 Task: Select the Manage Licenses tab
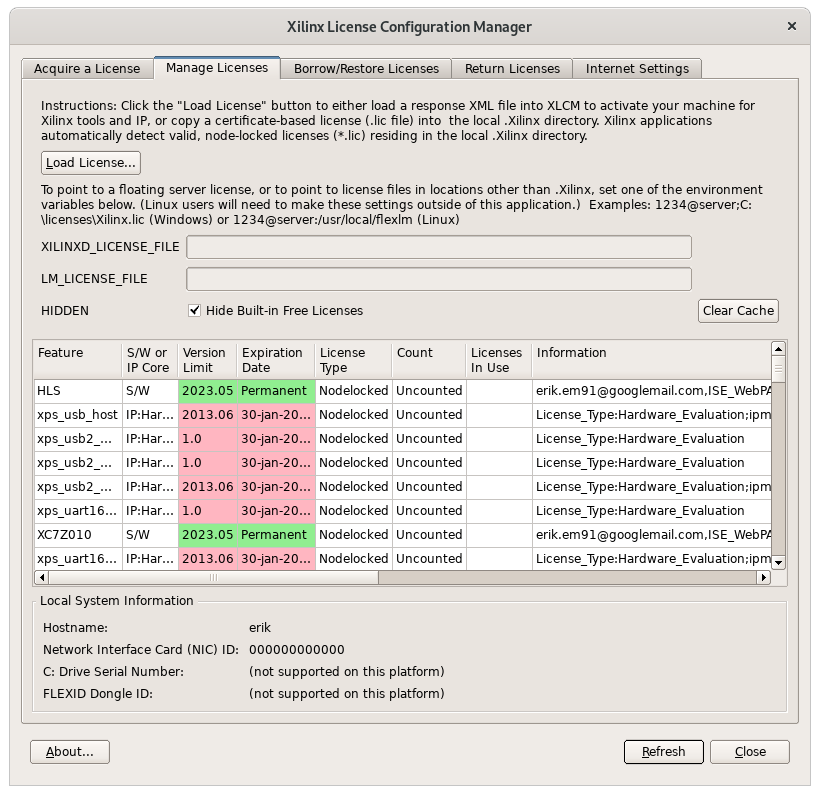point(217,67)
